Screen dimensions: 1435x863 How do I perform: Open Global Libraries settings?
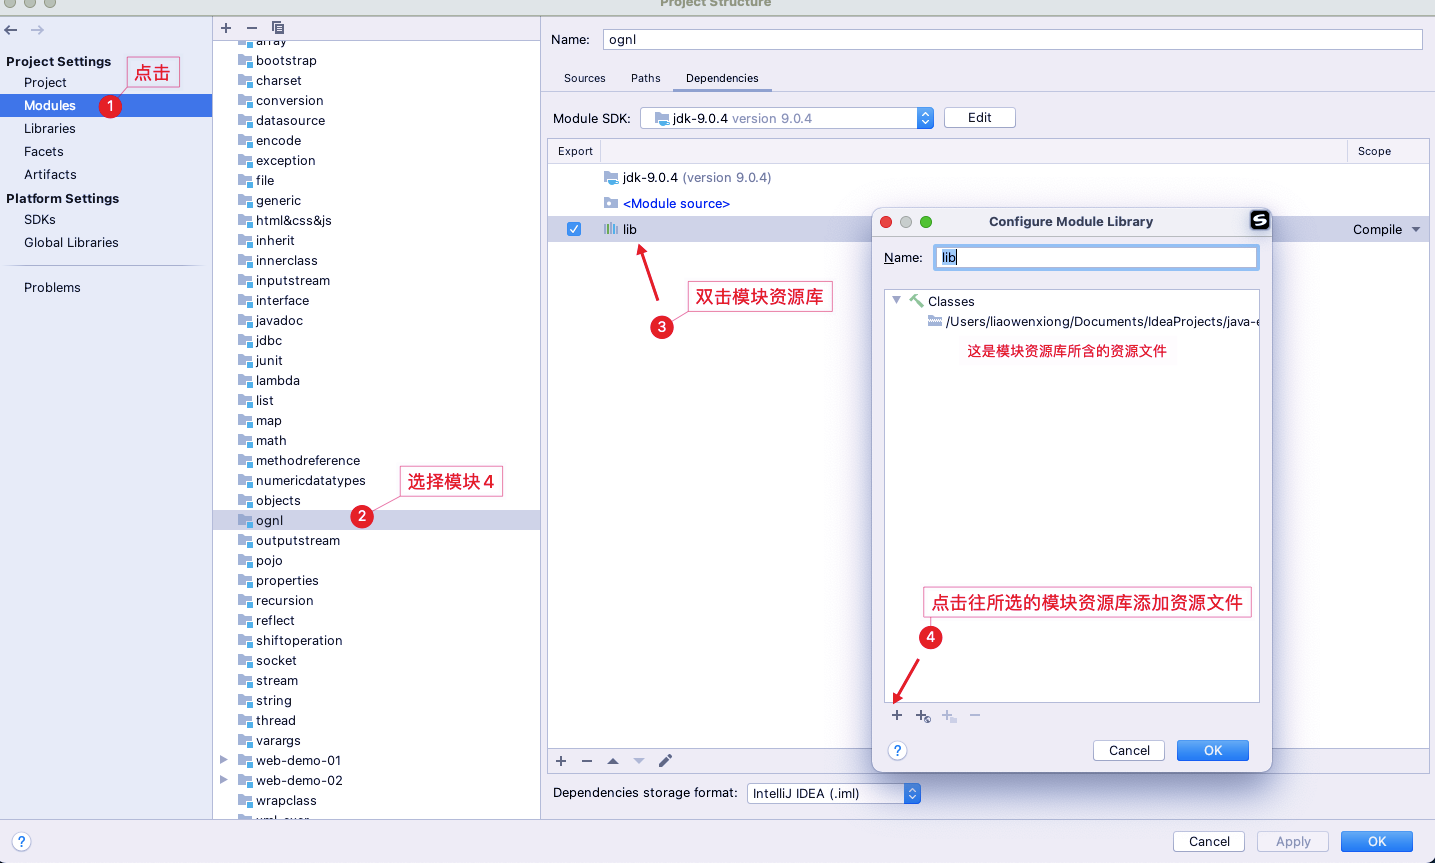[x=71, y=242]
